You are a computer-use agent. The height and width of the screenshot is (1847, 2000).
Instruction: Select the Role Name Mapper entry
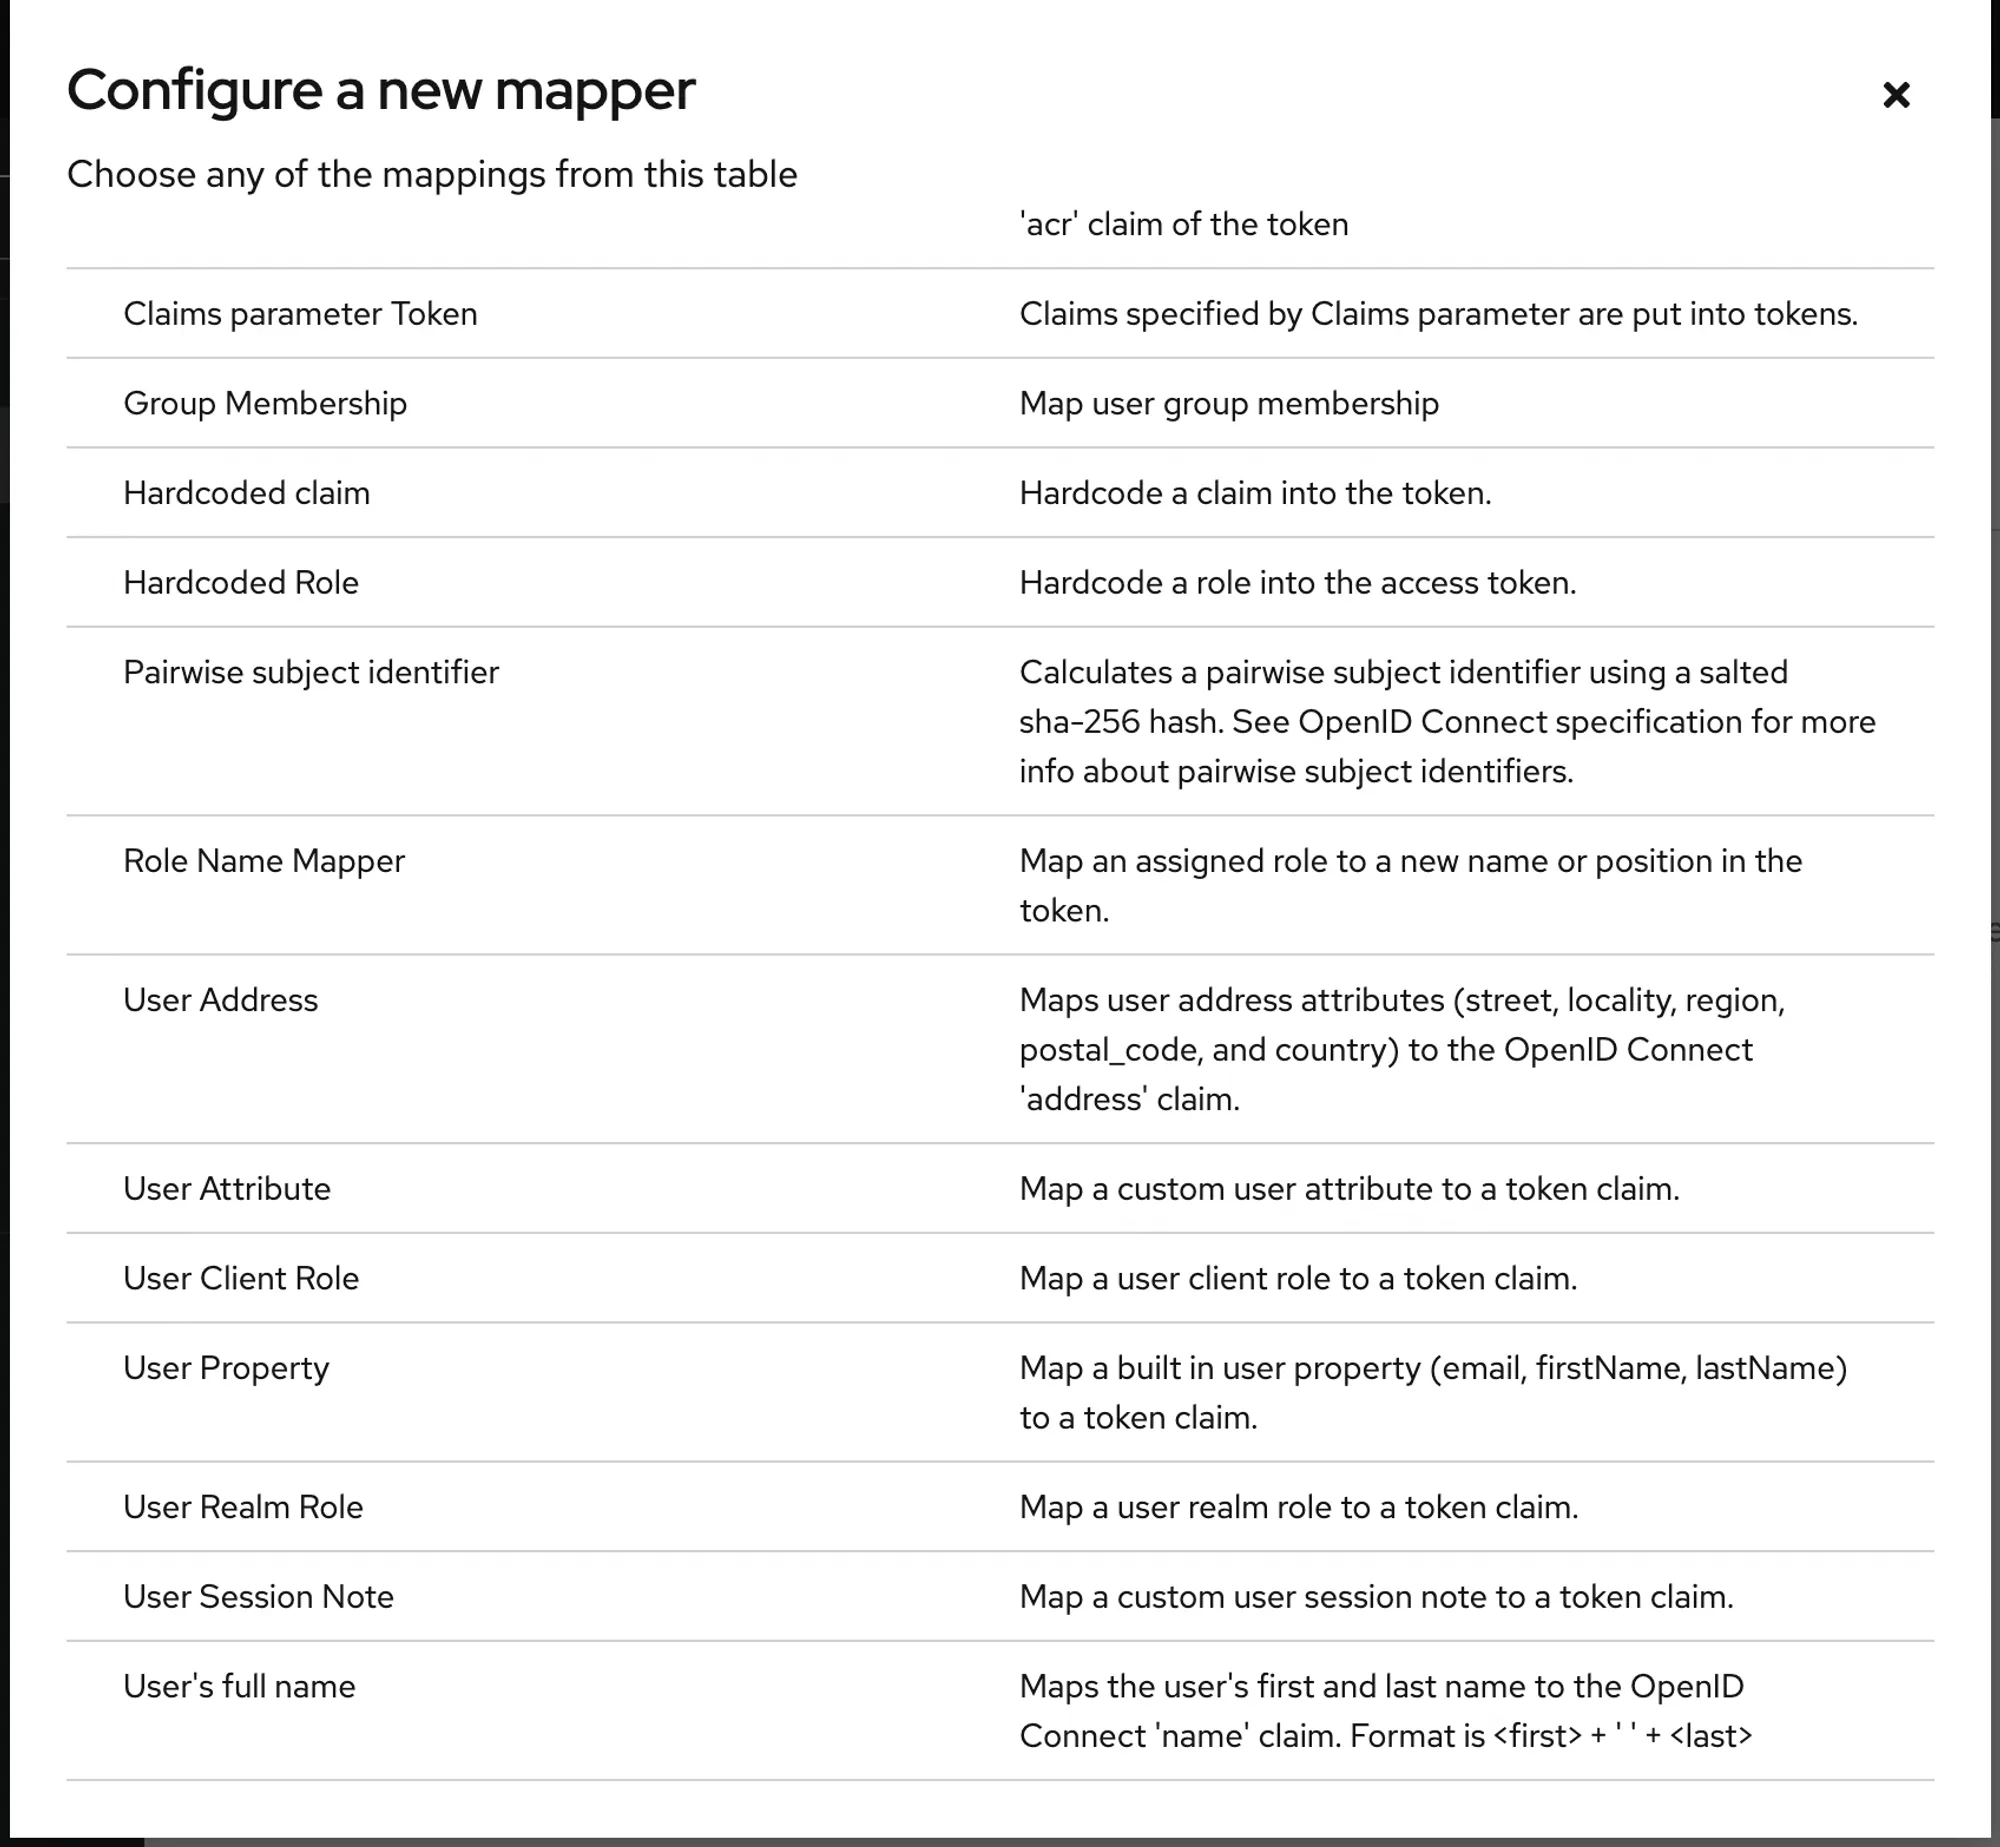tap(263, 861)
